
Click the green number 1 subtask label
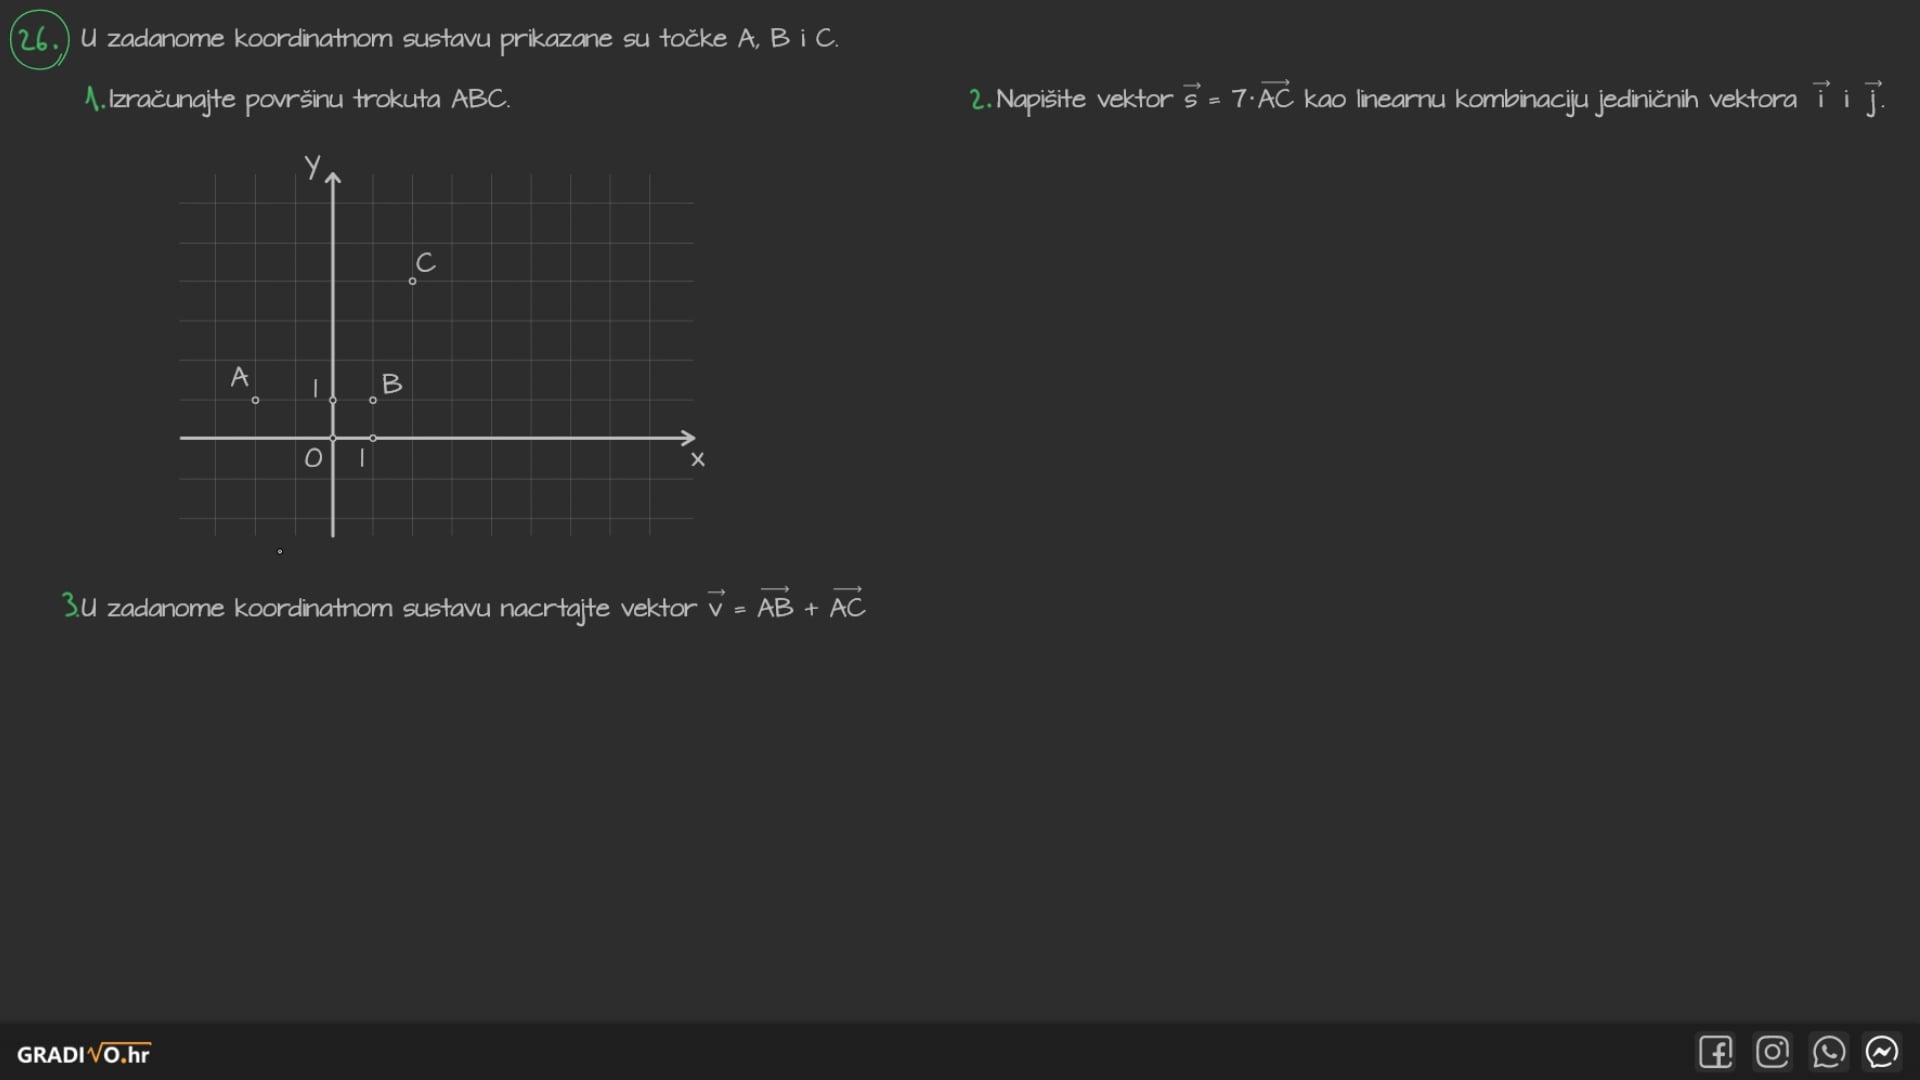(x=93, y=99)
